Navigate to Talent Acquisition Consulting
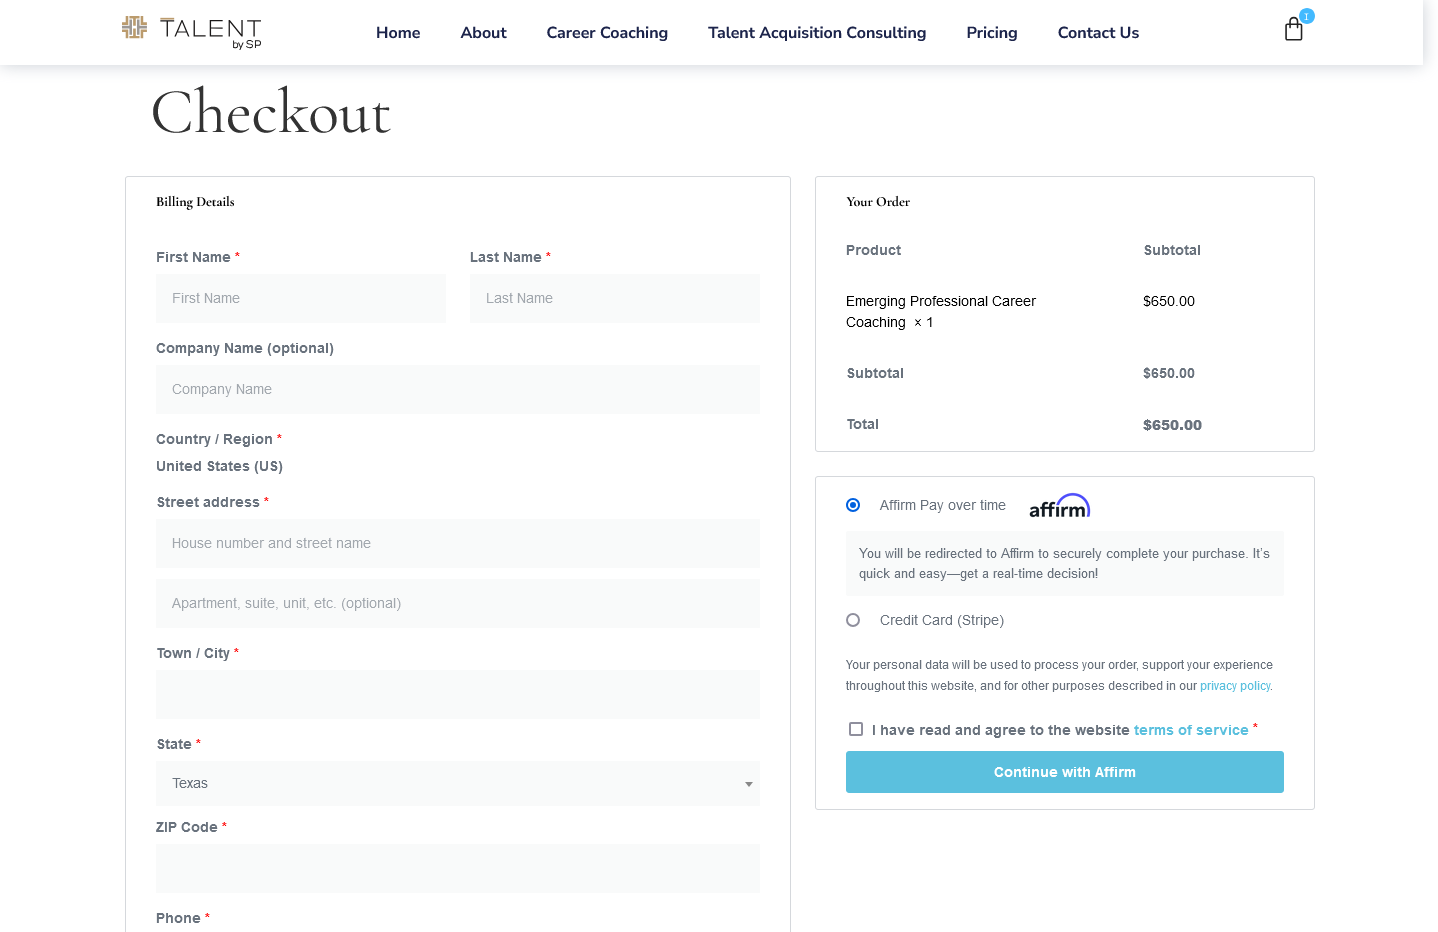 tap(816, 33)
